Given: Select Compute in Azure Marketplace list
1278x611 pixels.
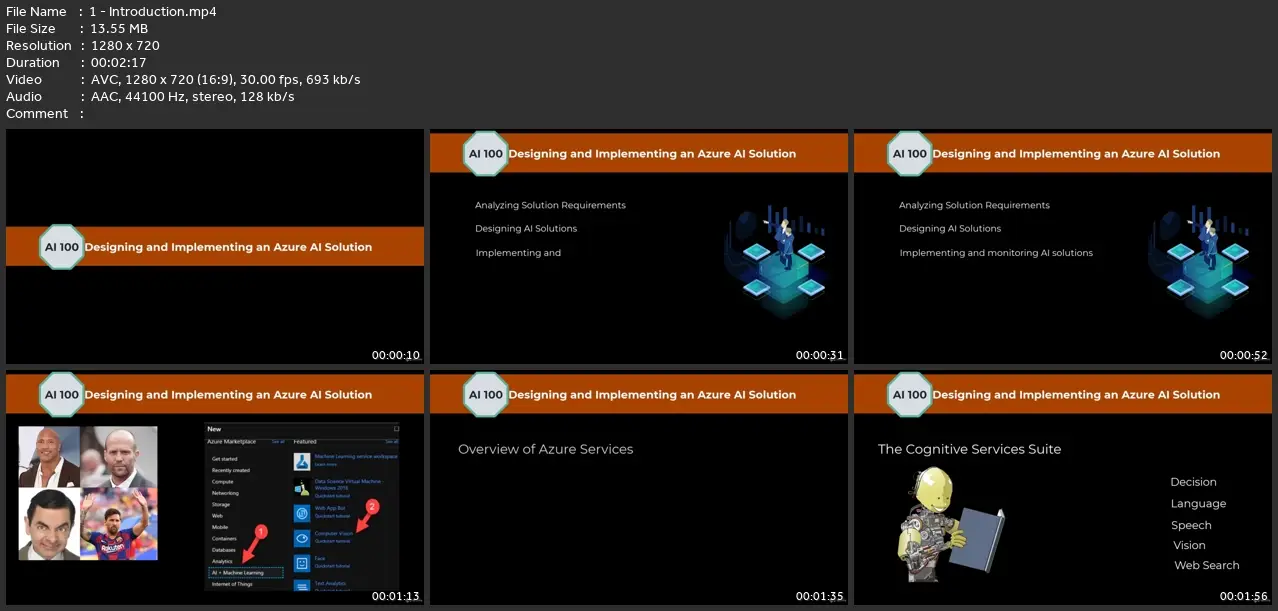Looking at the screenshot, I should pos(222,482).
